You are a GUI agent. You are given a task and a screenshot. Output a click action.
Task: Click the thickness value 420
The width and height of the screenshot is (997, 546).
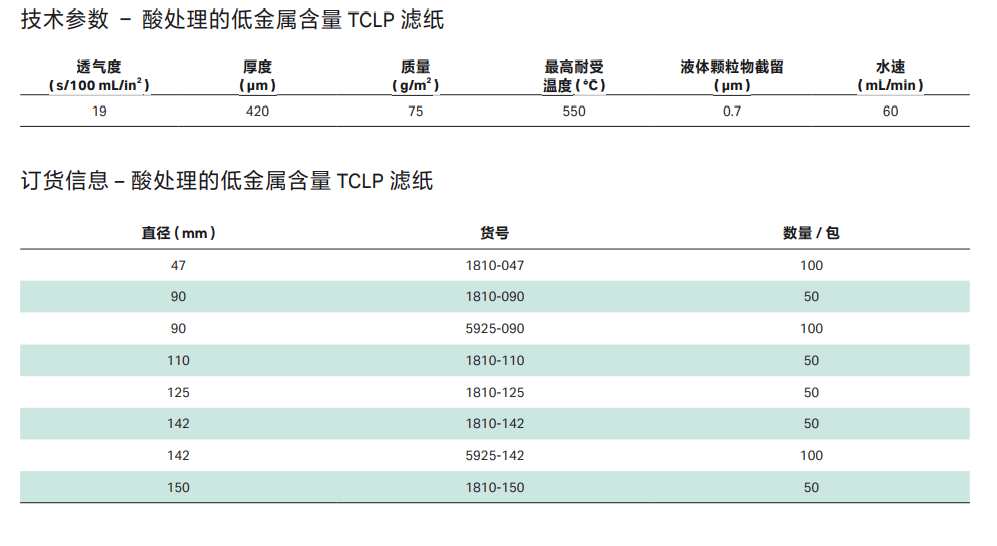pyautogui.click(x=257, y=111)
